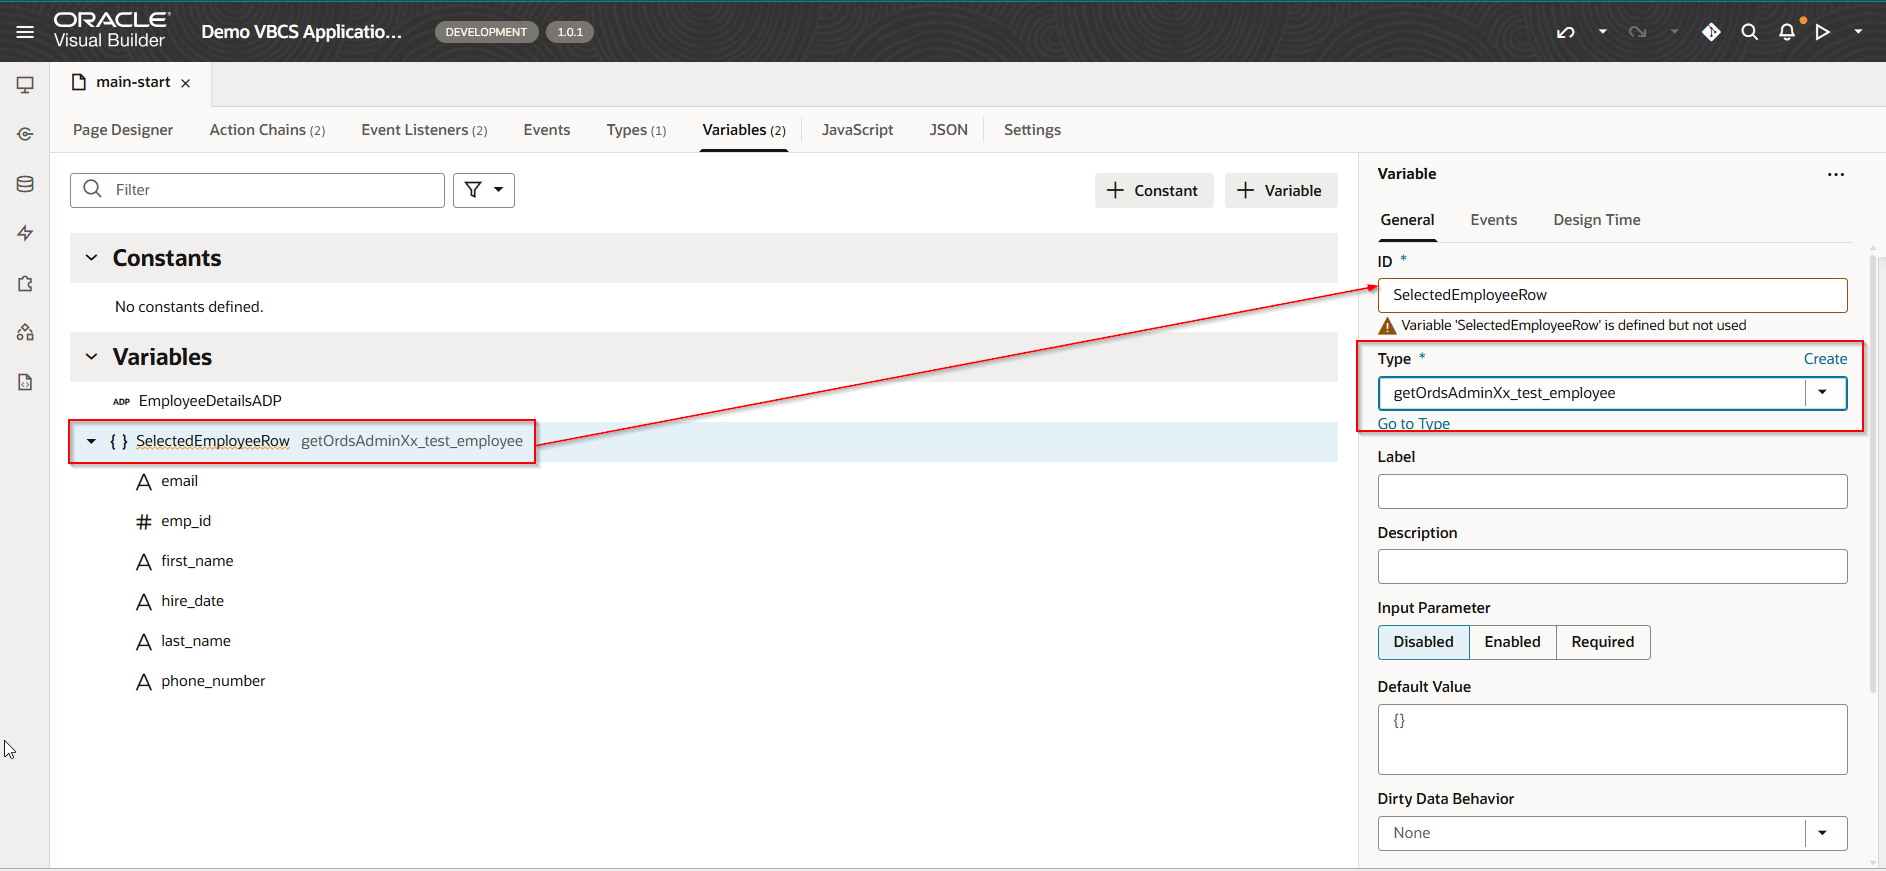The image size is (1886, 871).
Task: Select Disabled for Input Parameter
Action: 1423,642
